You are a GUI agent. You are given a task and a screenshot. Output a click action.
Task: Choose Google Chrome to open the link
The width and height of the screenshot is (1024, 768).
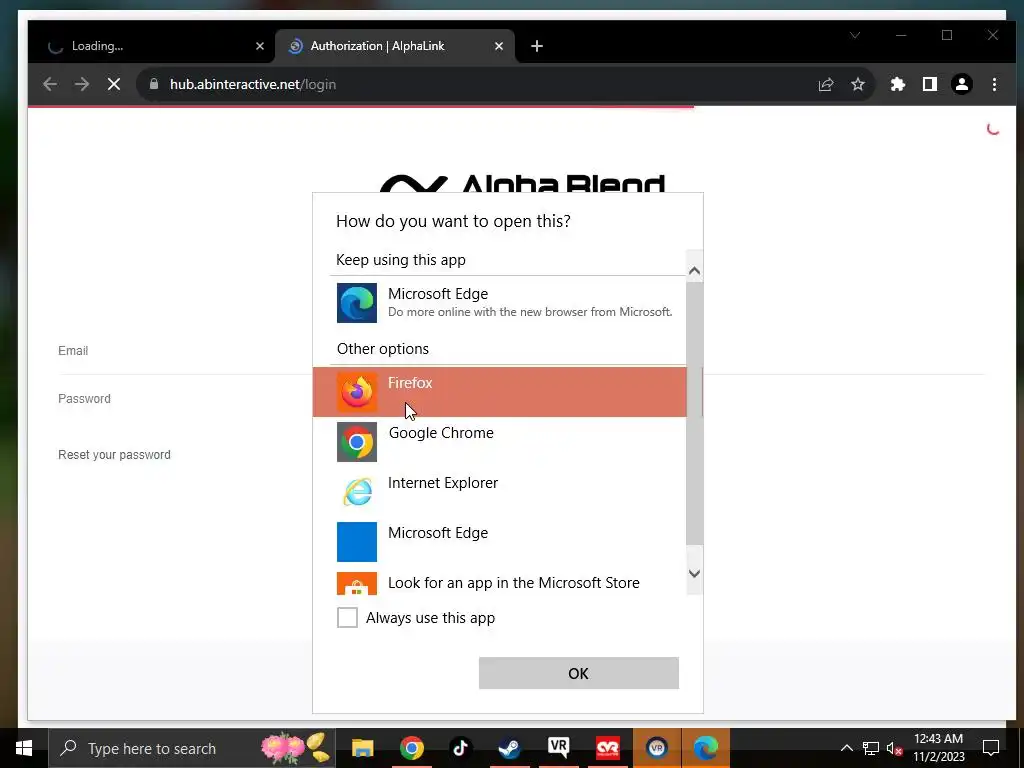coord(500,441)
